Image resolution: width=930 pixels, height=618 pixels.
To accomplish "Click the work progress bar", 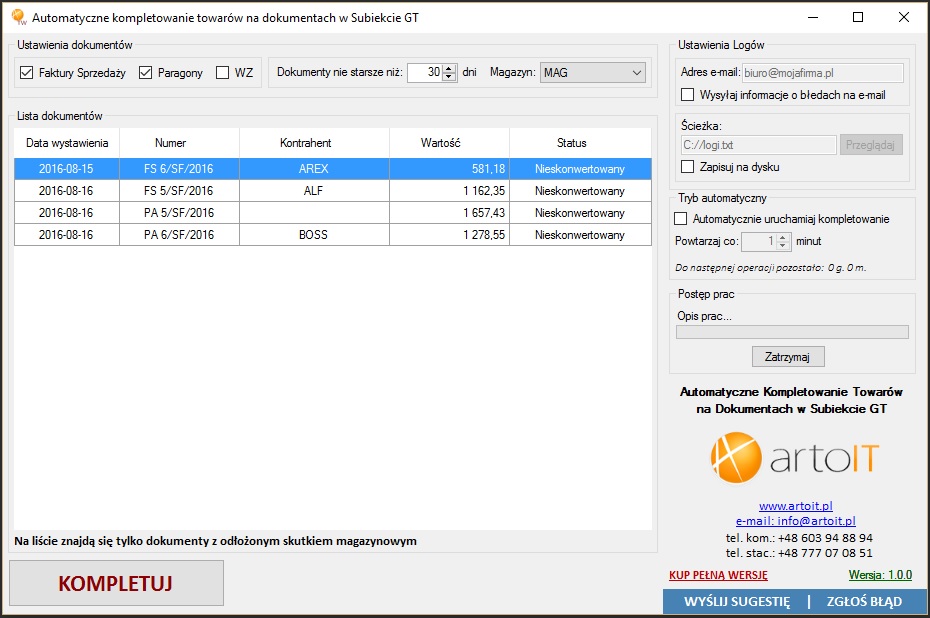I will [792, 332].
